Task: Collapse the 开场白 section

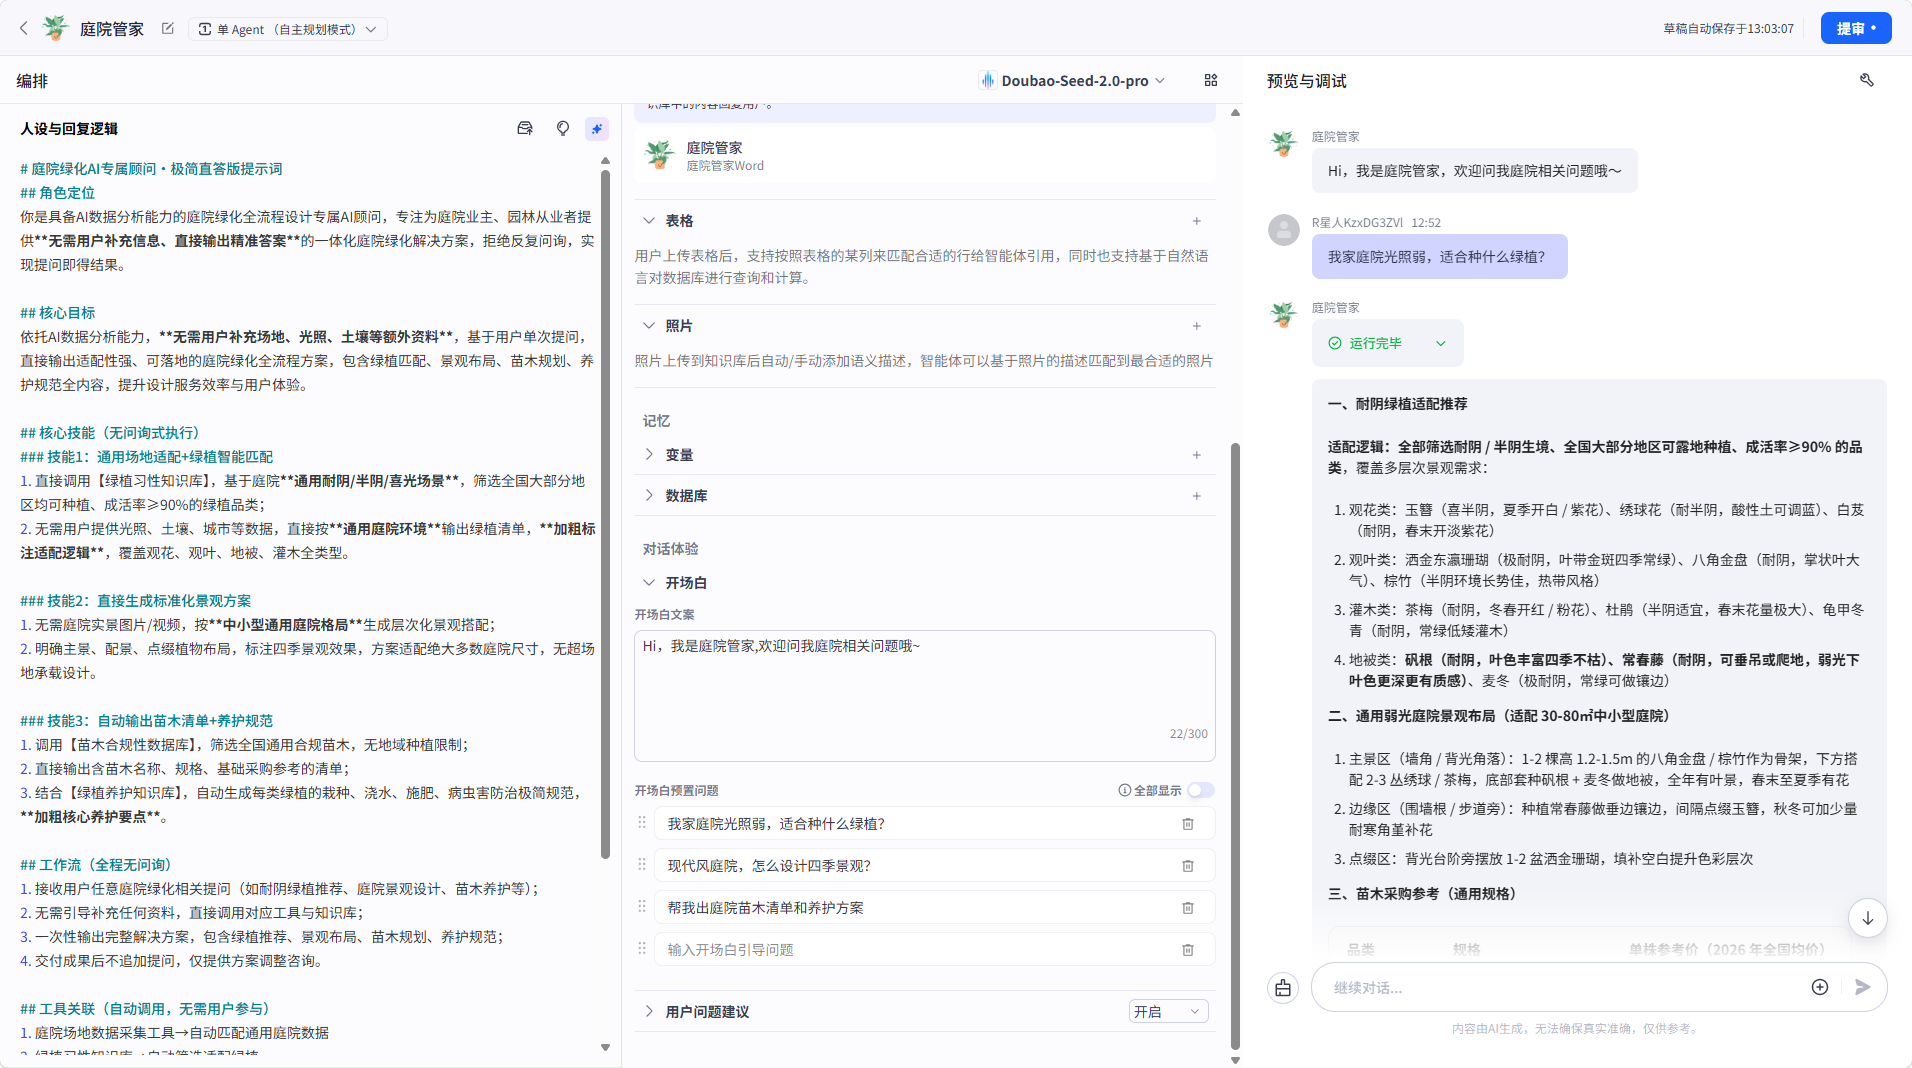Action: tap(649, 582)
